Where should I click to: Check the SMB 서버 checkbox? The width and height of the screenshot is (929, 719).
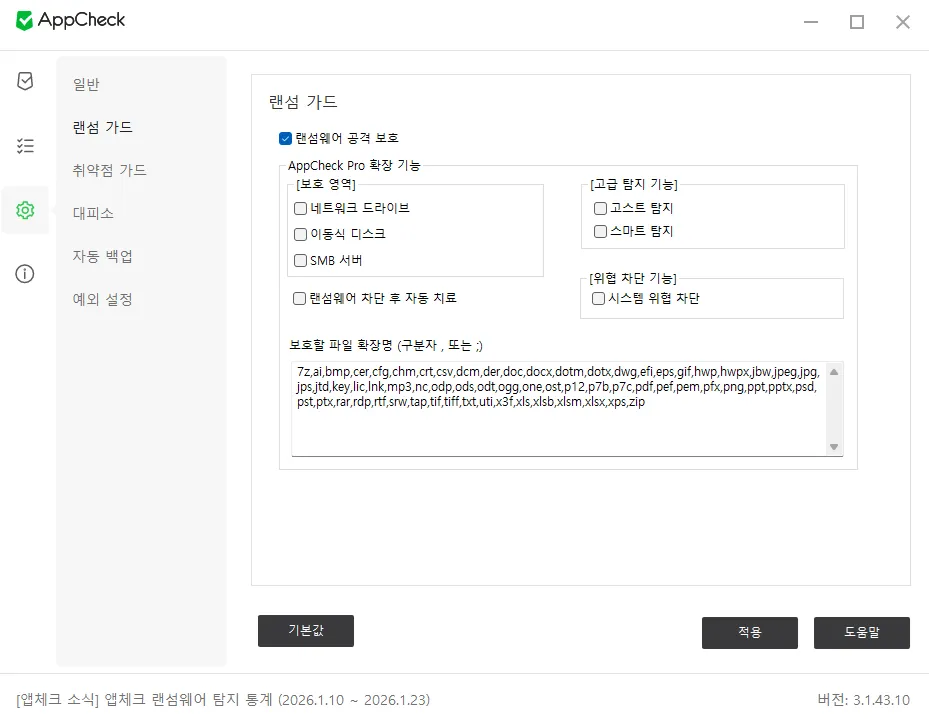(x=300, y=261)
